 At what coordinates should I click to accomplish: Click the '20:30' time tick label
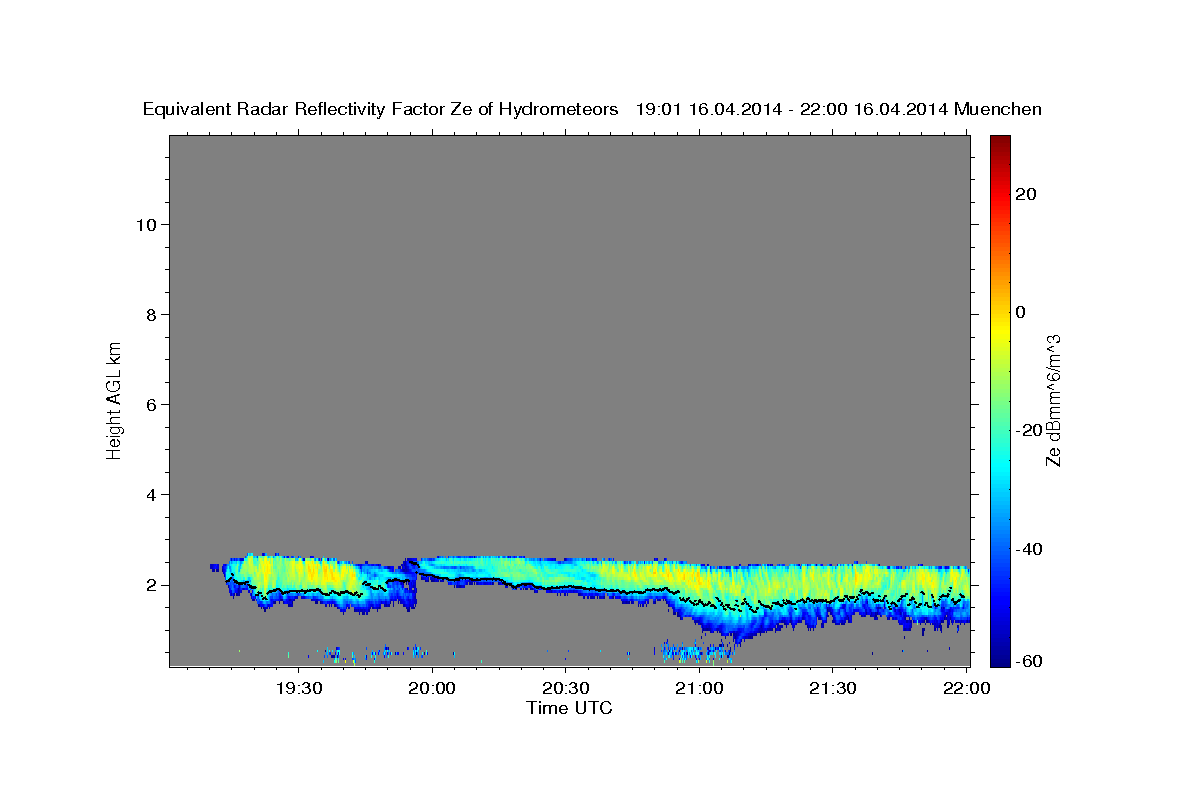click(565, 688)
